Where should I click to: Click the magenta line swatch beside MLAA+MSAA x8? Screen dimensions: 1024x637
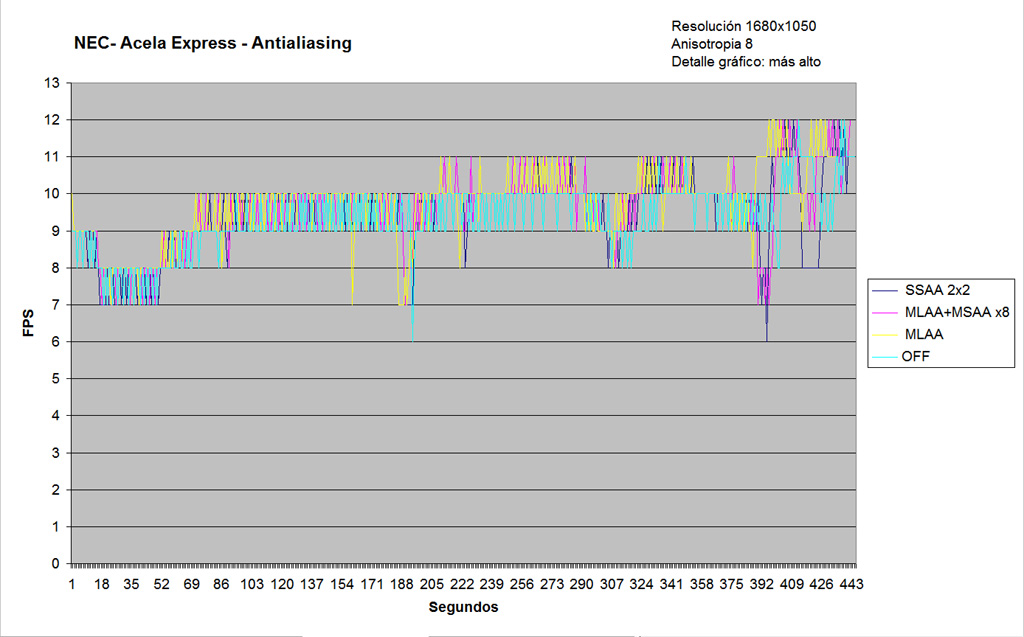point(885,313)
